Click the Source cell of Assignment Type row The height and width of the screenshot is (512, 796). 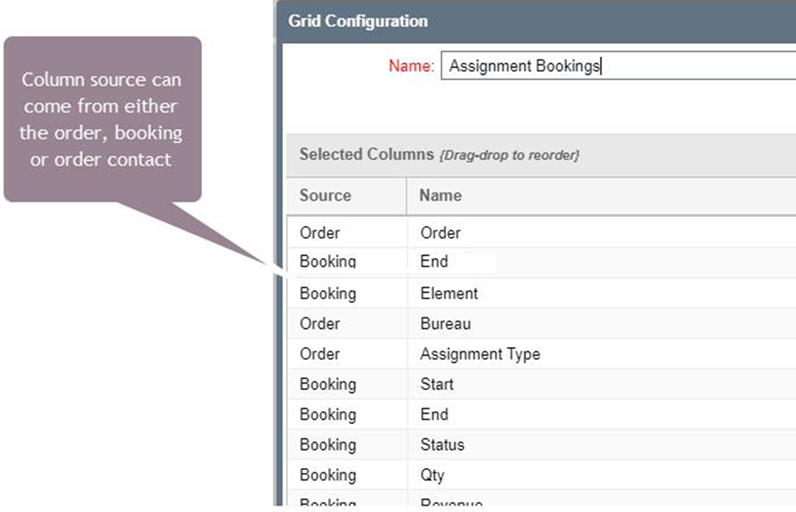click(347, 354)
